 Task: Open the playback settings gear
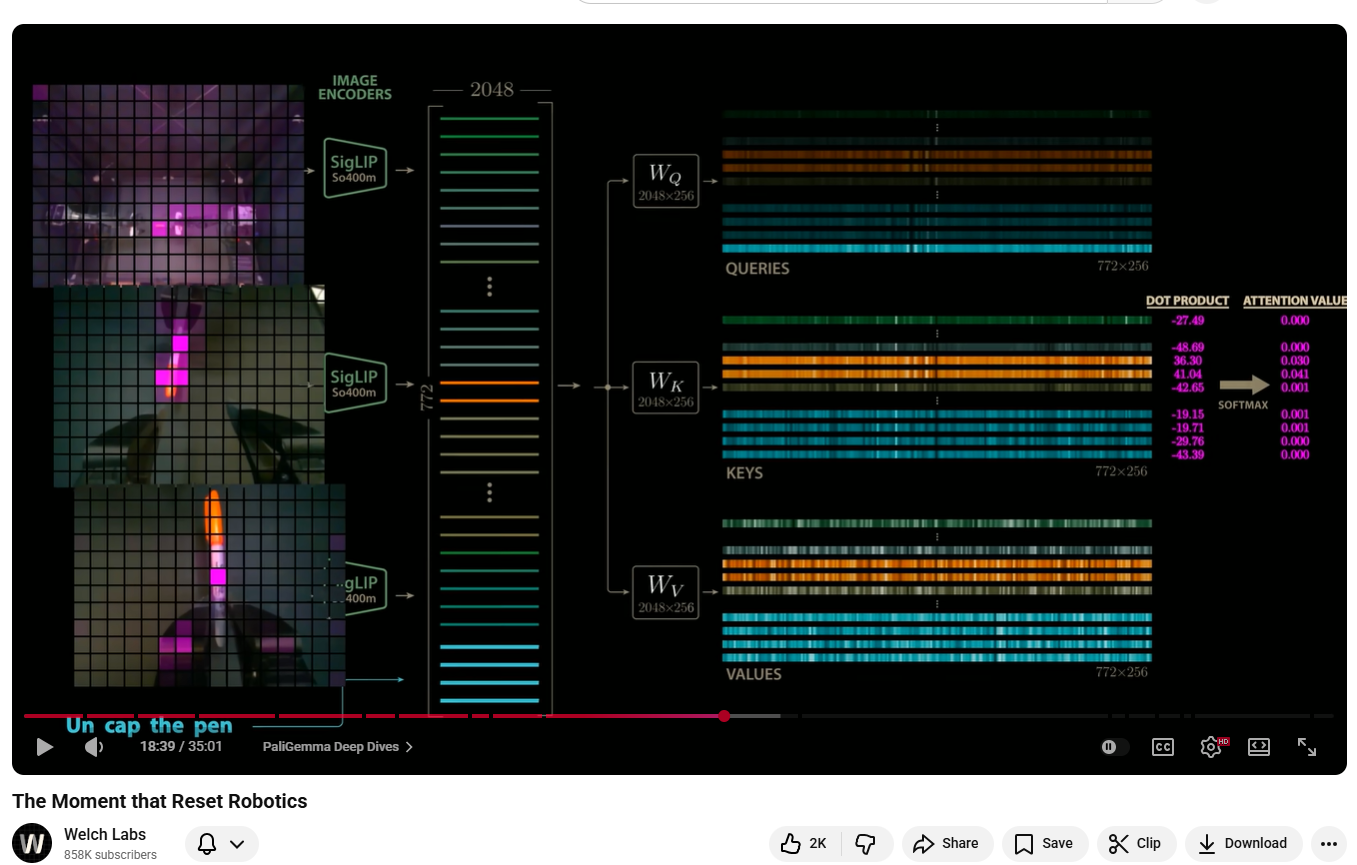click(1210, 746)
